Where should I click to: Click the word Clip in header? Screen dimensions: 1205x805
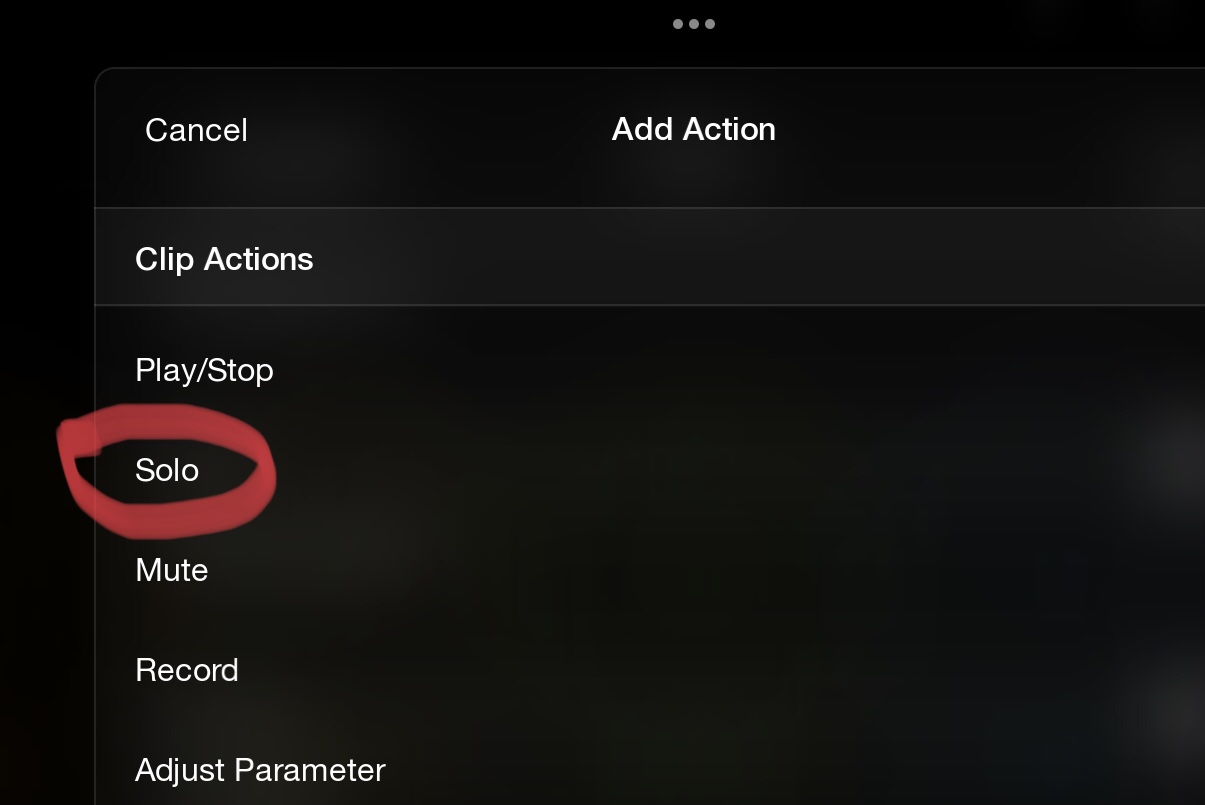(x=164, y=259)
